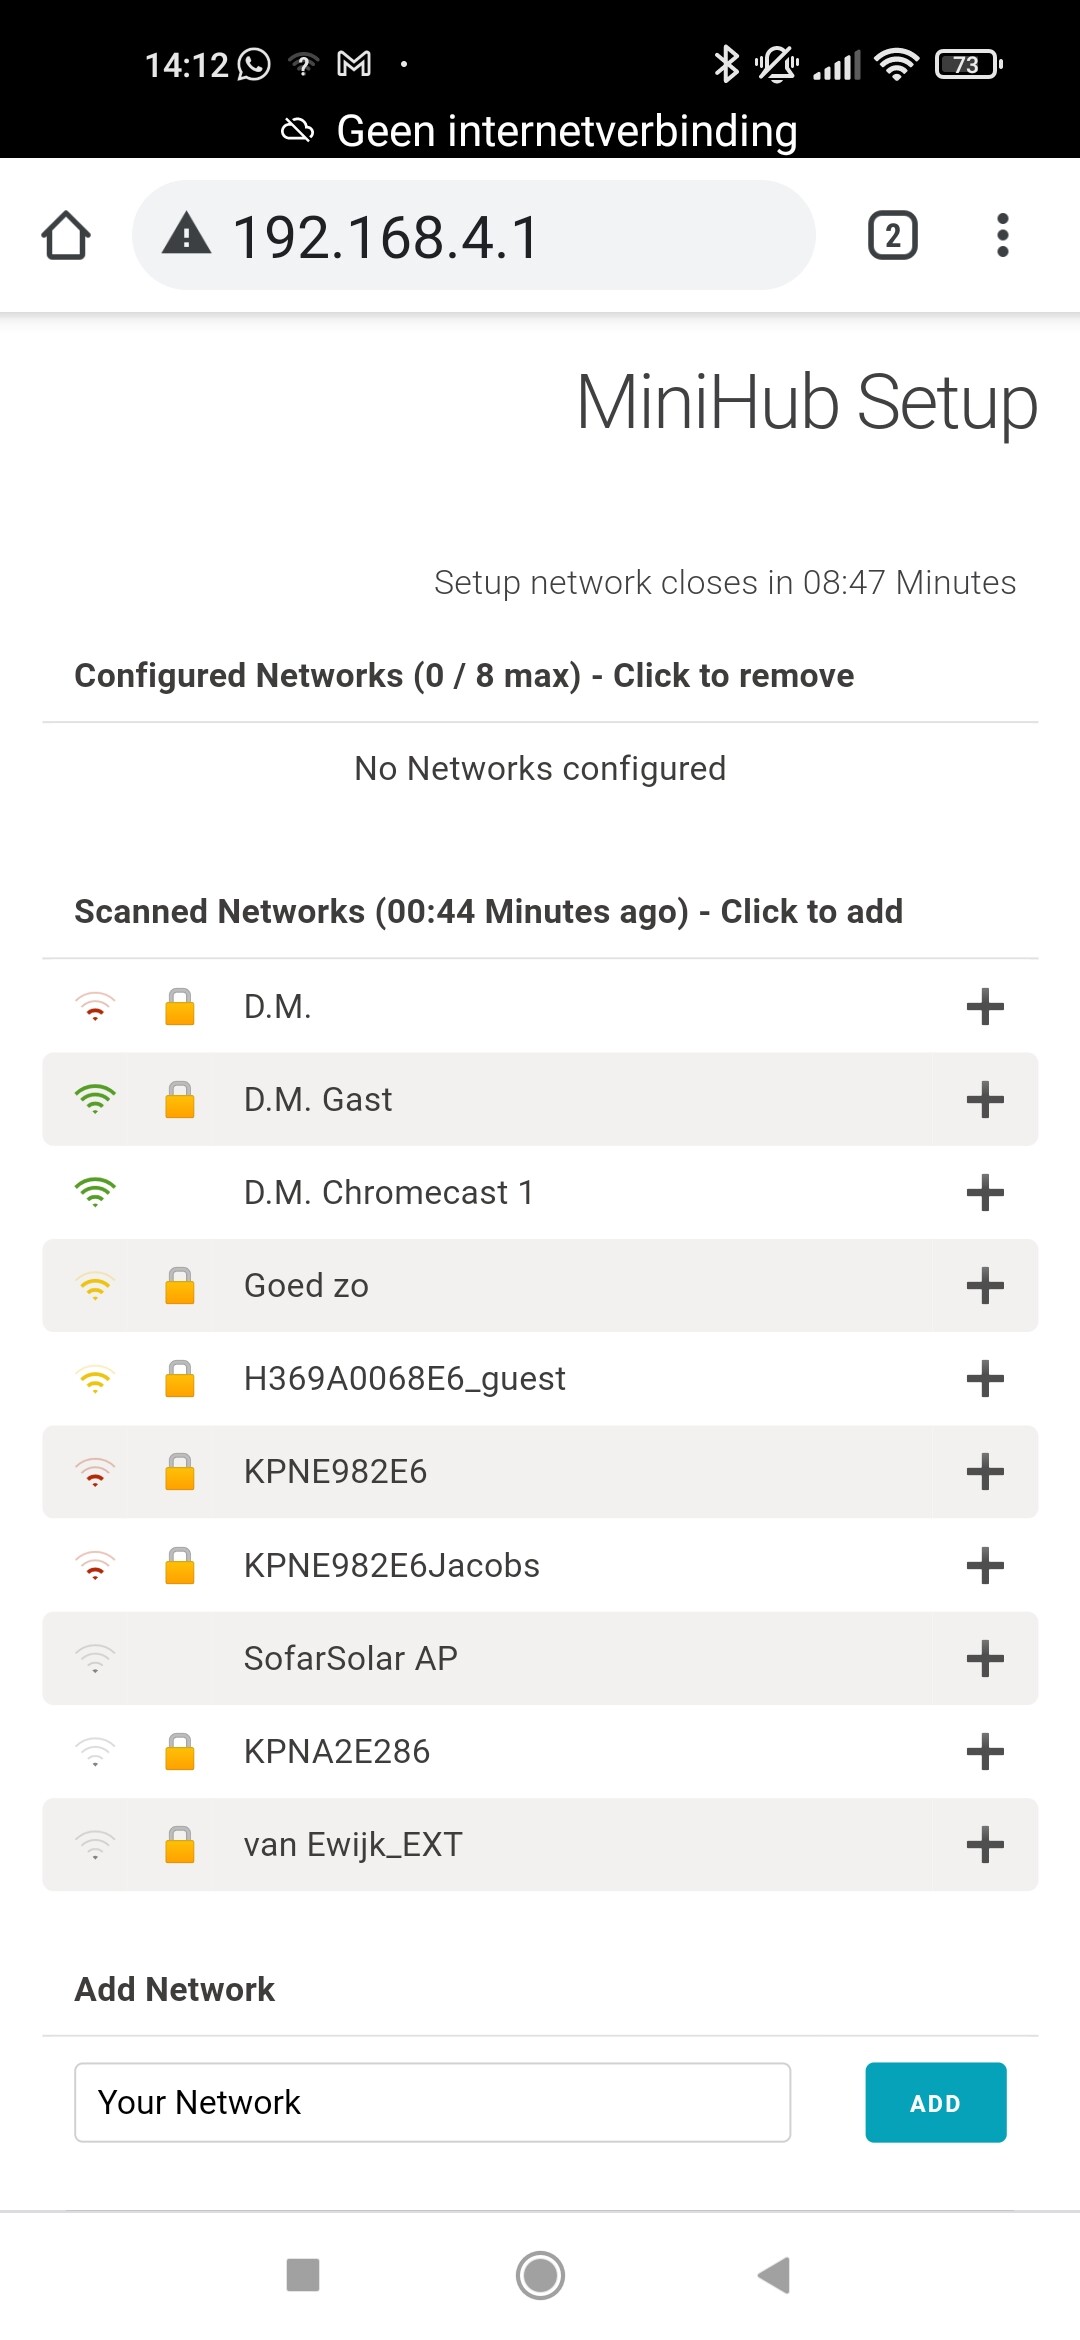Image resolution: width=1080 pixels, height=2340 pixels.
Task: Click plus icon for D.M. Gast
Action: [985, 1099]
